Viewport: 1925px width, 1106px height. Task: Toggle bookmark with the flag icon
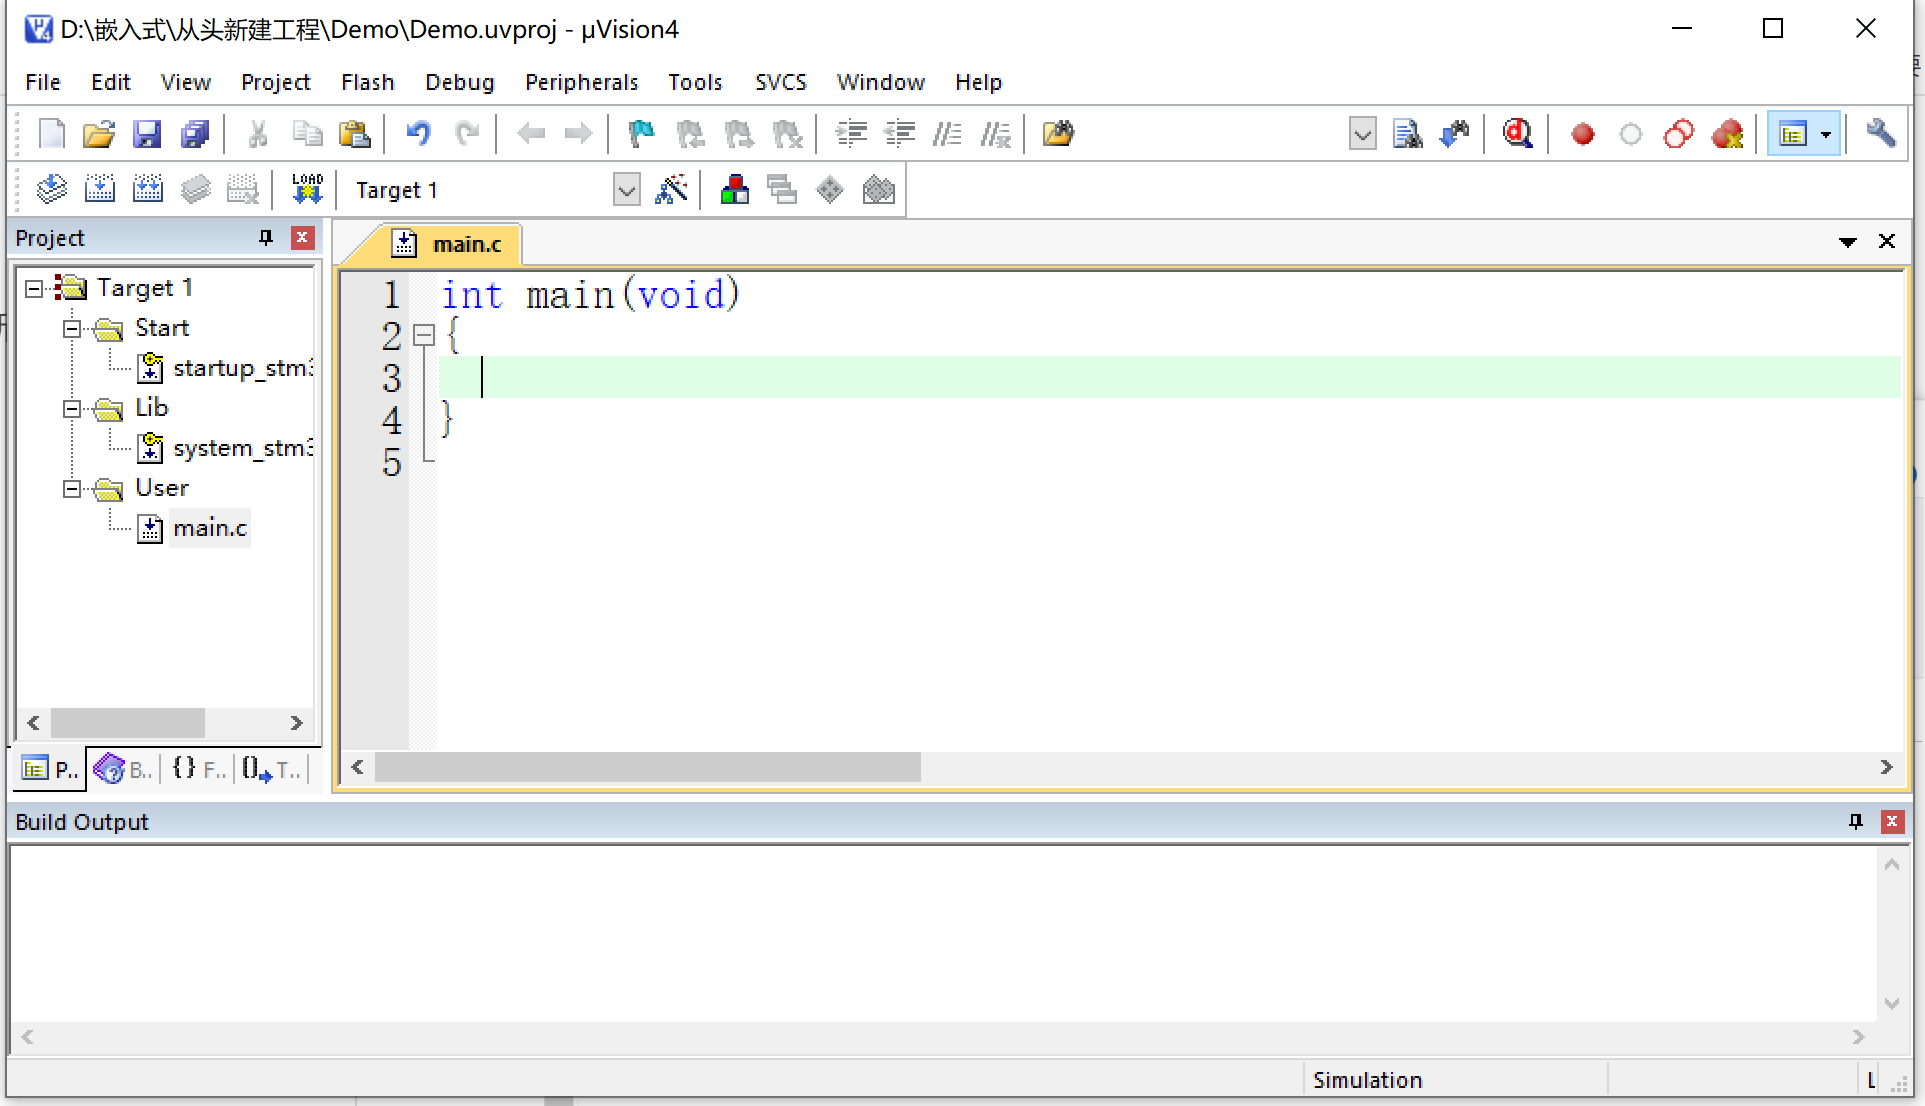[641, 133]
